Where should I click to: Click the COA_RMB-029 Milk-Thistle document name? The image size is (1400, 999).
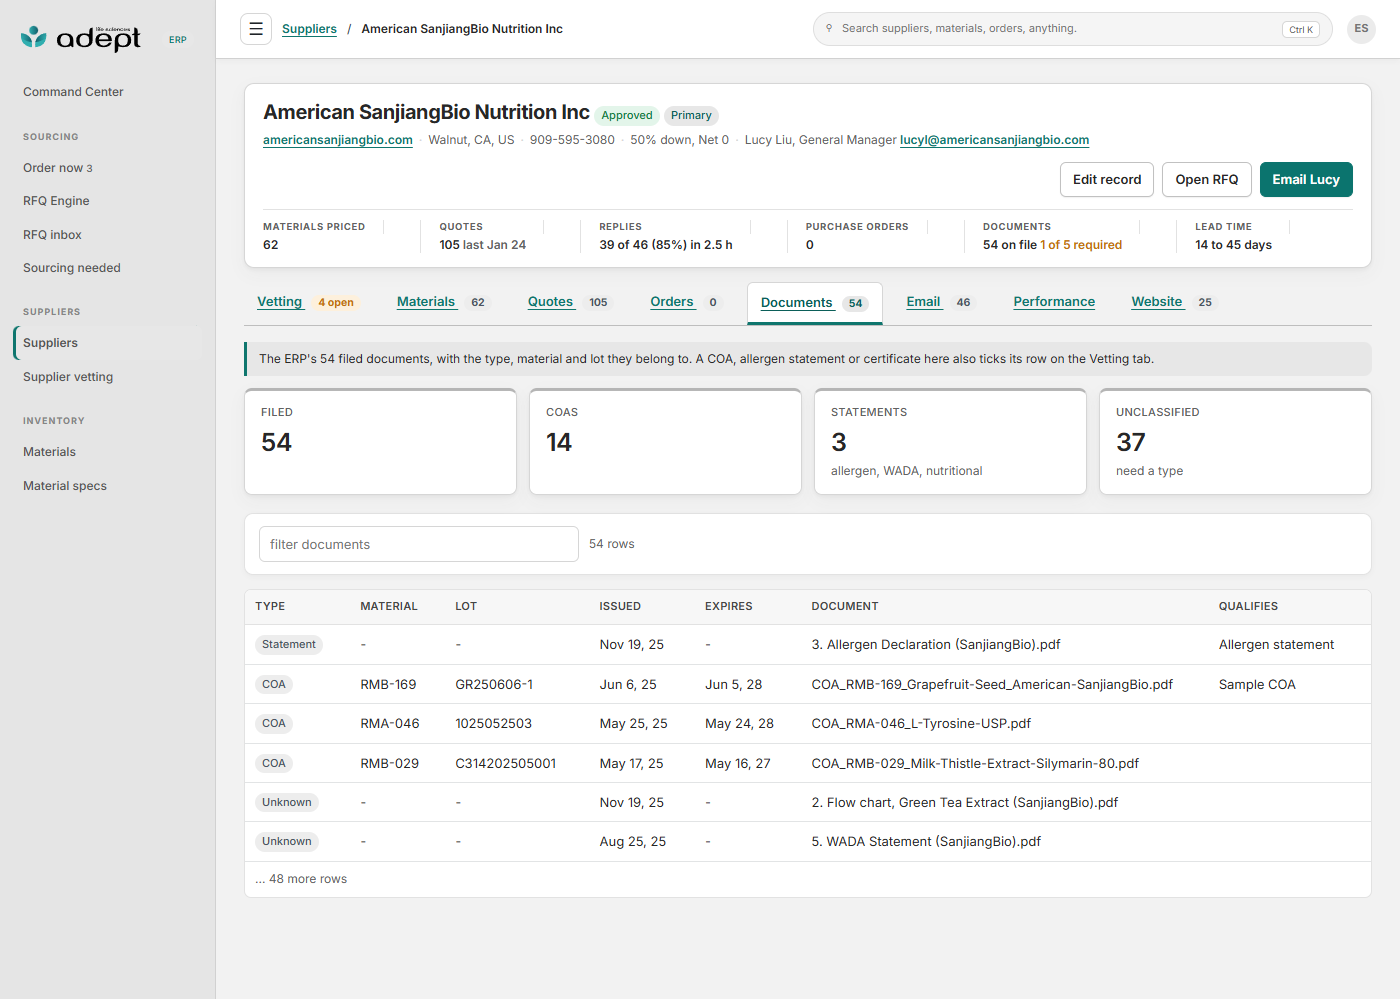[x=975, y=764]
